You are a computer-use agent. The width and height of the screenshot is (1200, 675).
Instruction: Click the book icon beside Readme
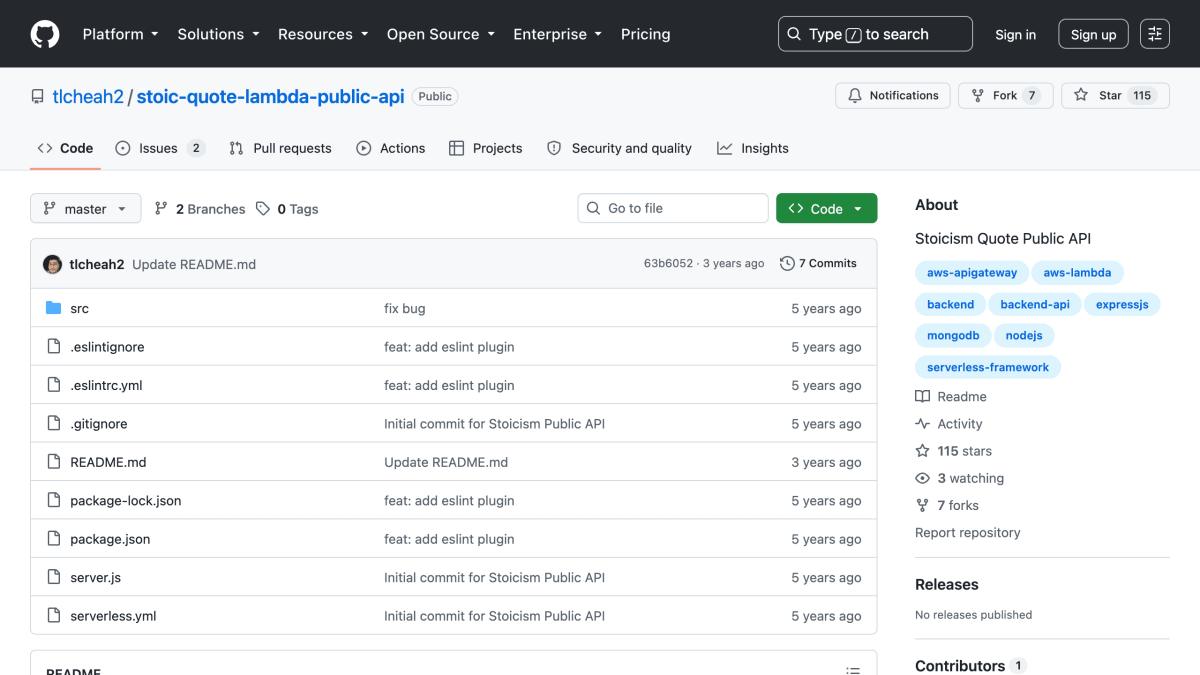pos(923,397)
